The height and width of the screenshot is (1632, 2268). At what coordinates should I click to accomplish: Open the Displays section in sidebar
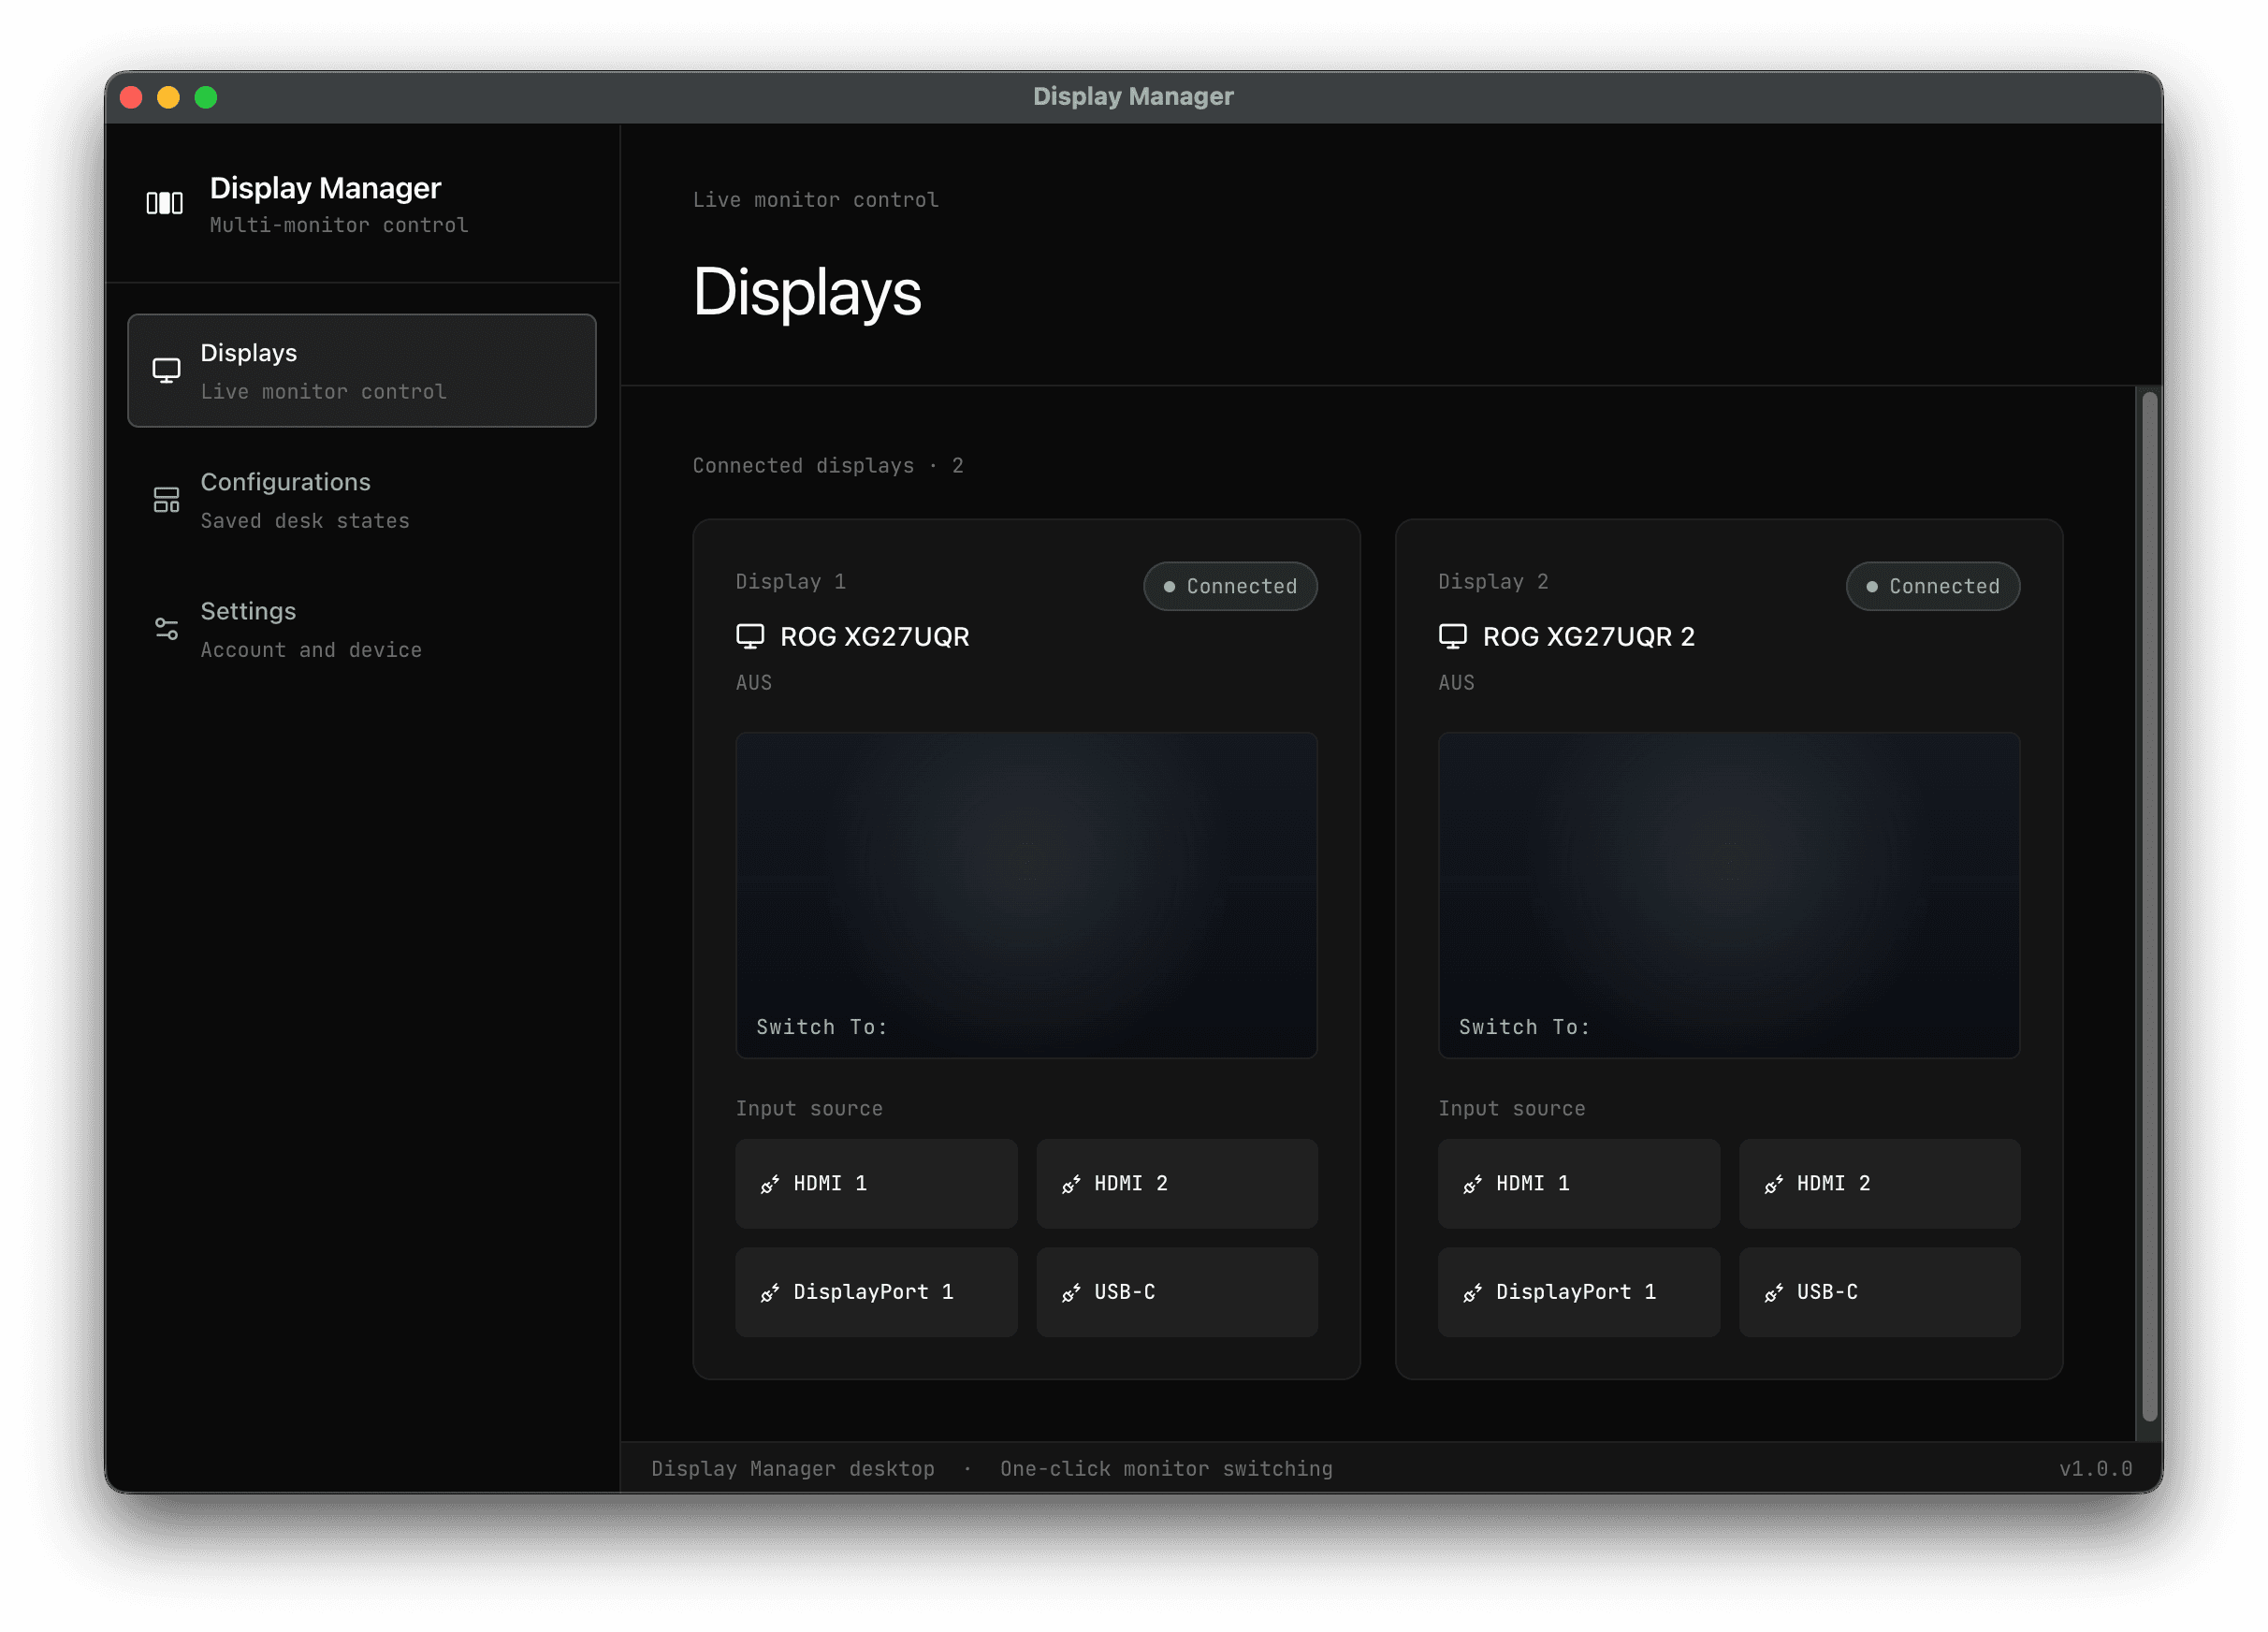tap(362, 371)
